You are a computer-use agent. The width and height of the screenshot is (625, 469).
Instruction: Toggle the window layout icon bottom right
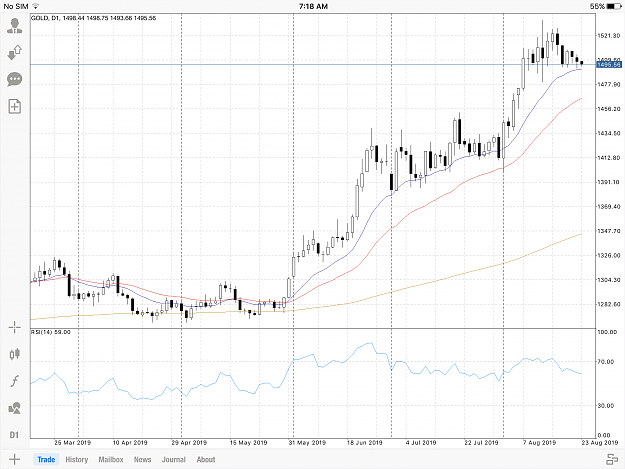click(612, 459)
